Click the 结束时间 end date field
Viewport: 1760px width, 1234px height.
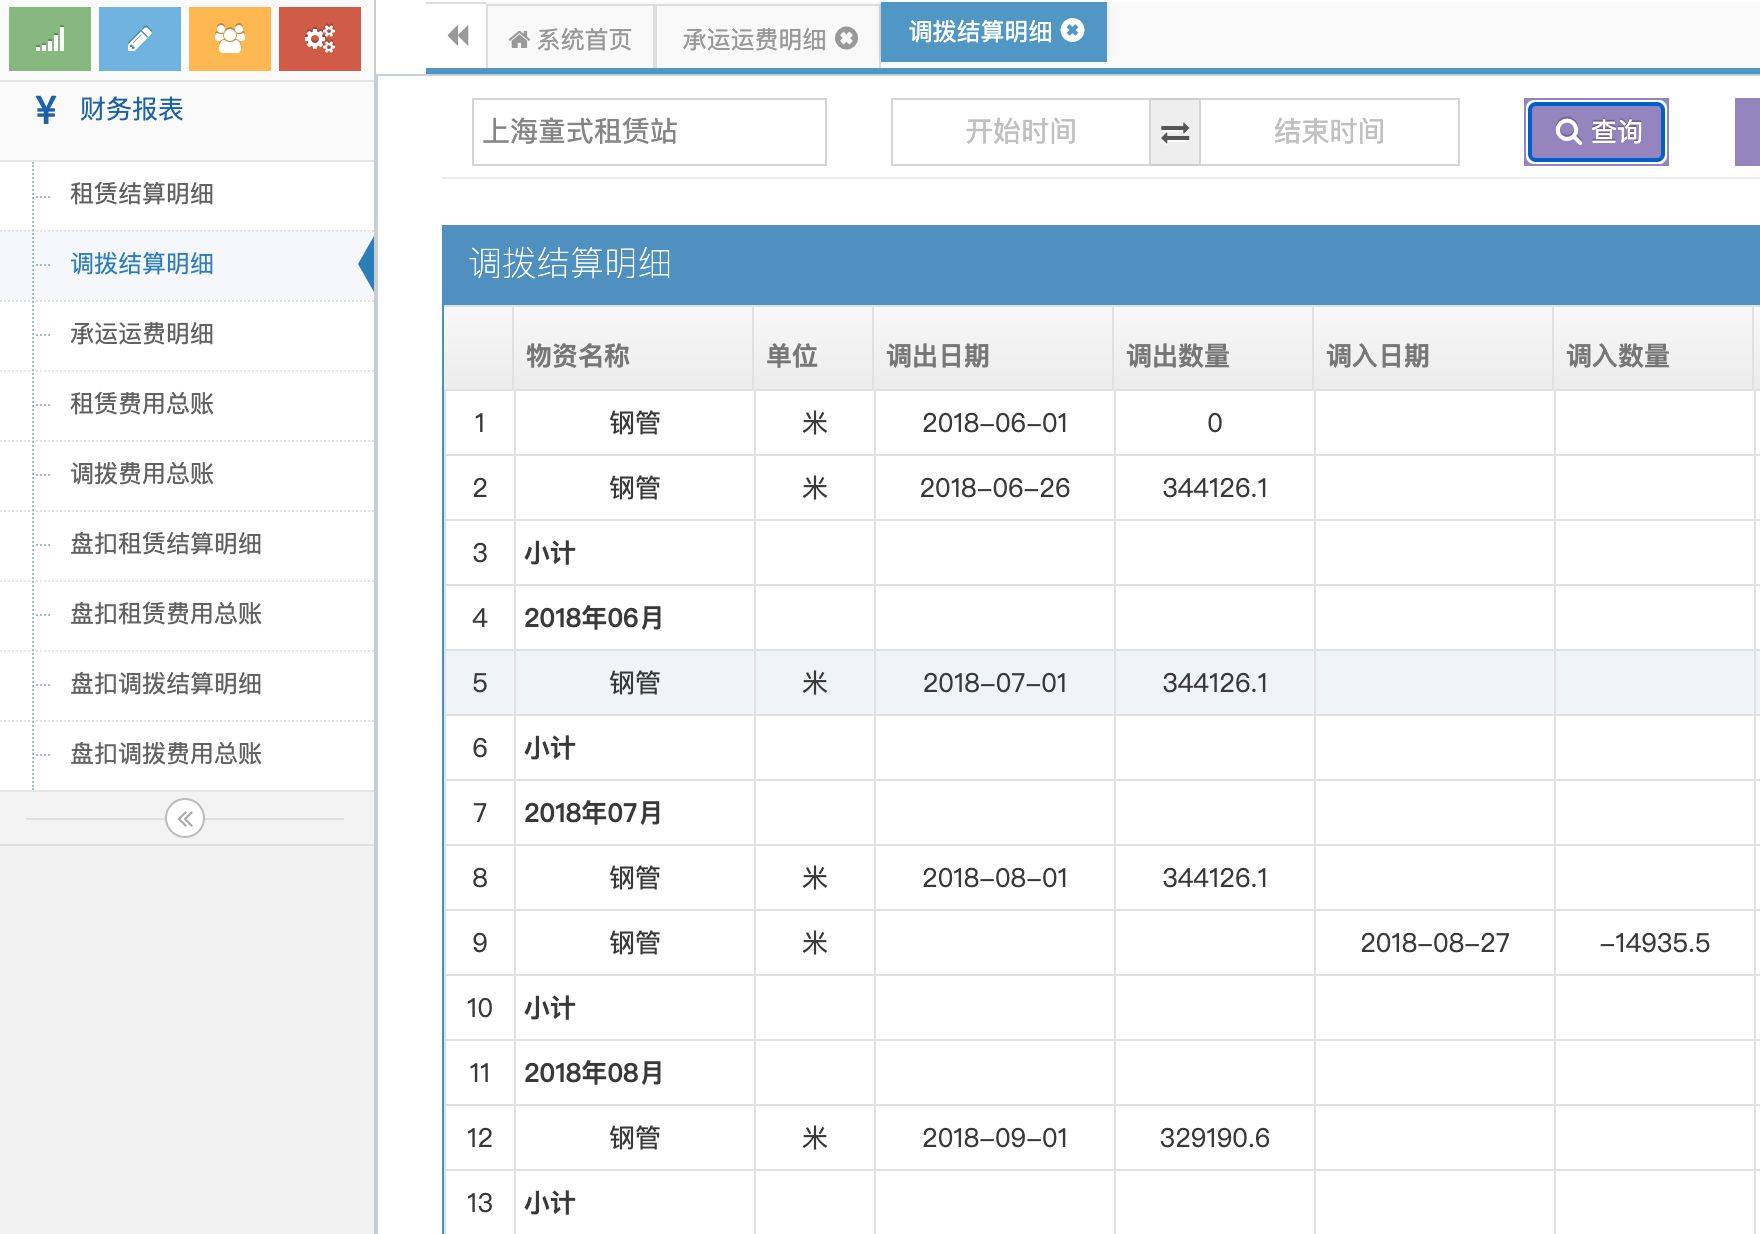(x=1329, y=132)
